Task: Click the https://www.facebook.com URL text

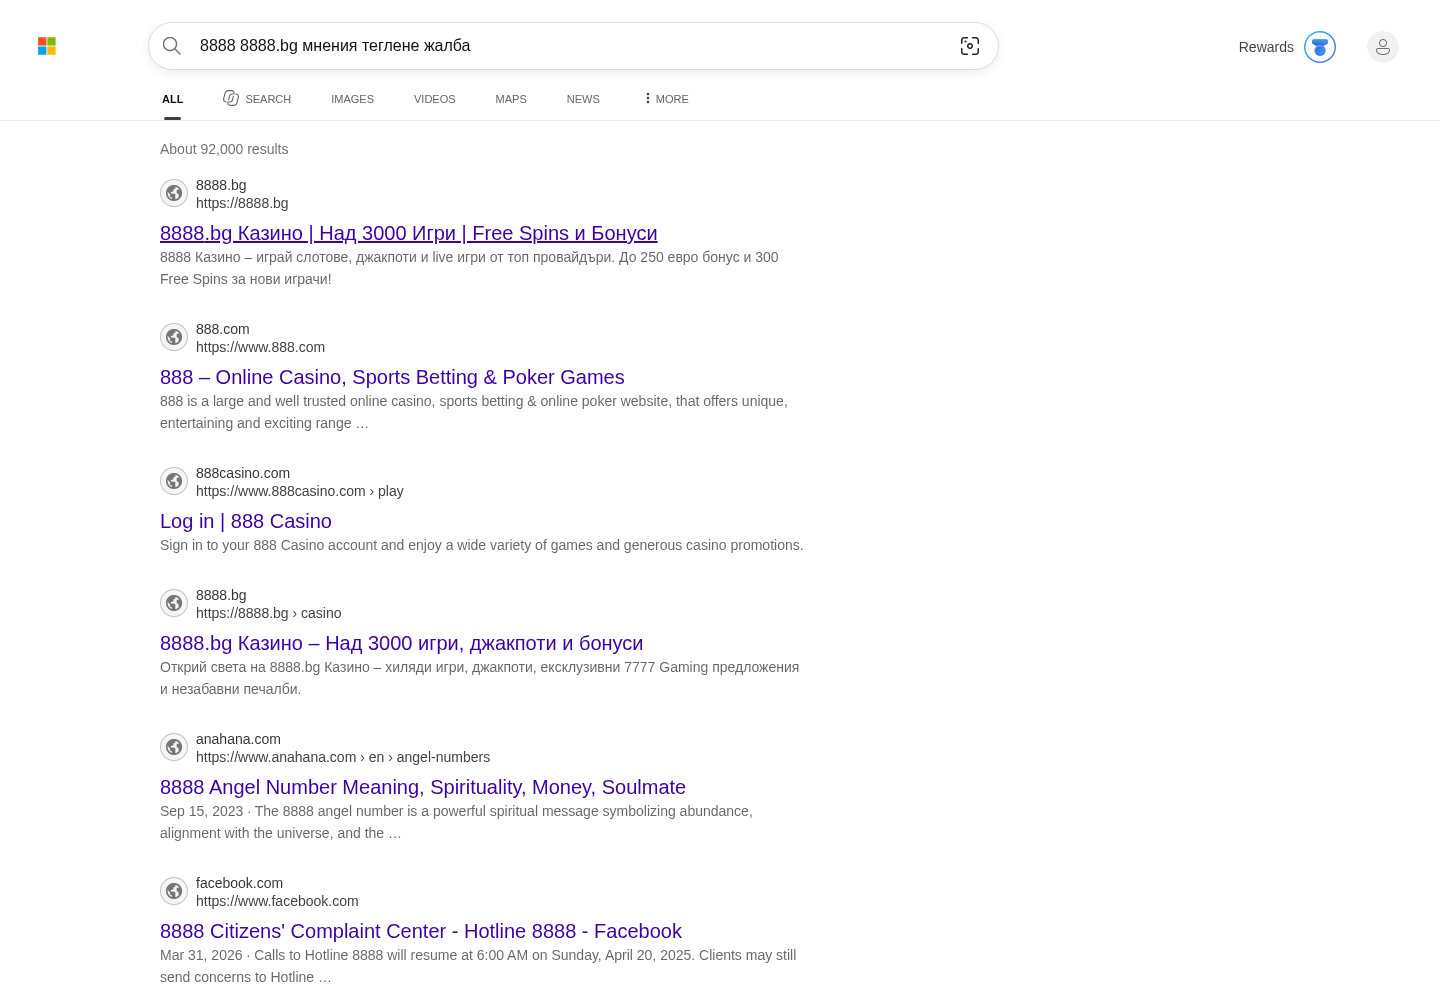Action: 277,901
